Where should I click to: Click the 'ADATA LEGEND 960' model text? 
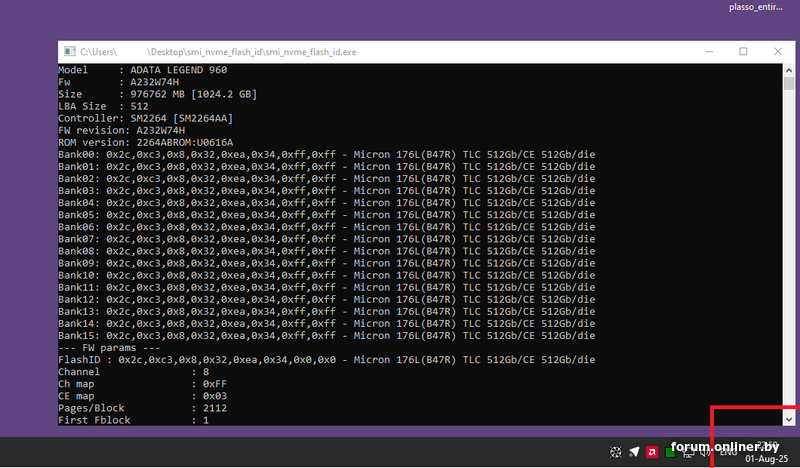[179, 70]
